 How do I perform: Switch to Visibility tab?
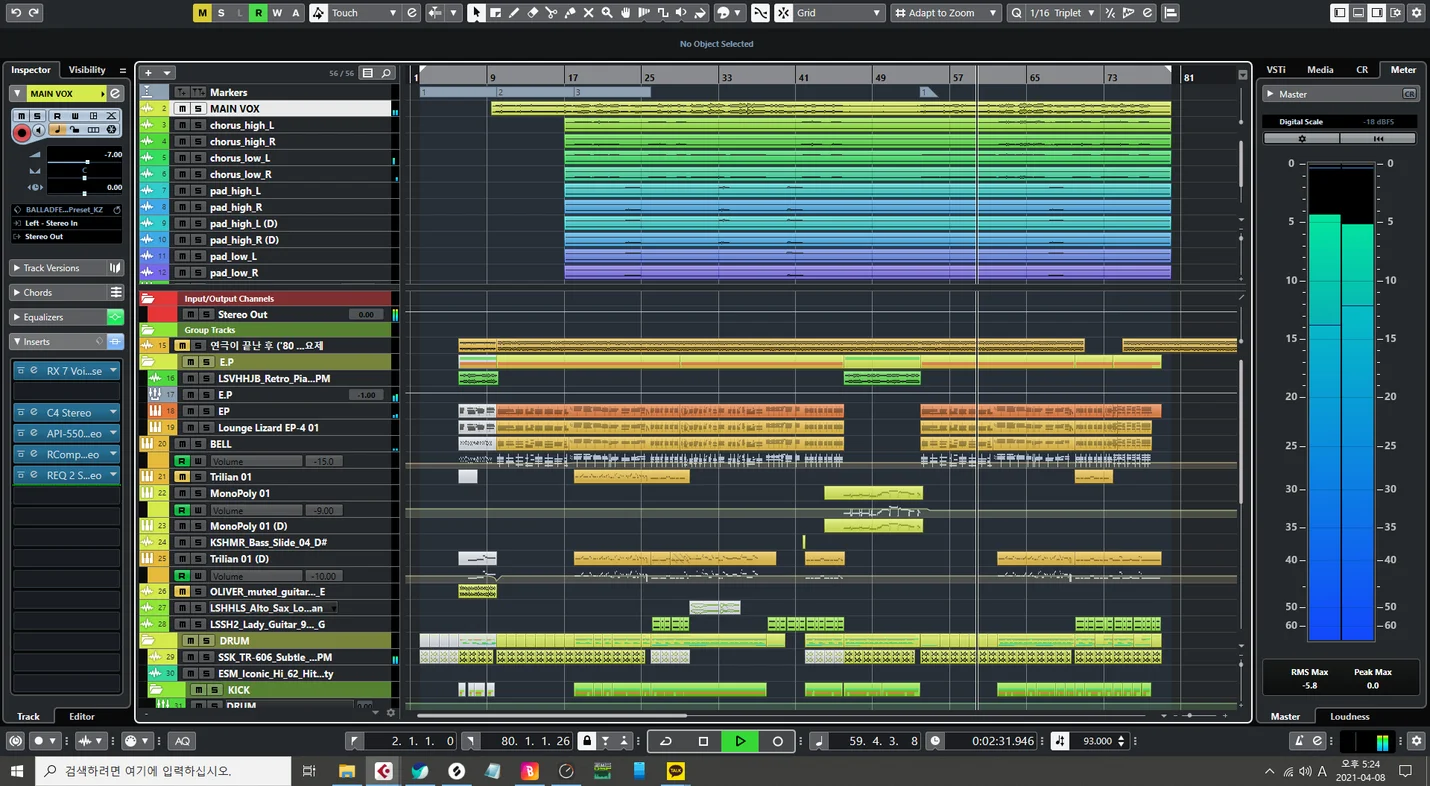[x=87, y=70]
